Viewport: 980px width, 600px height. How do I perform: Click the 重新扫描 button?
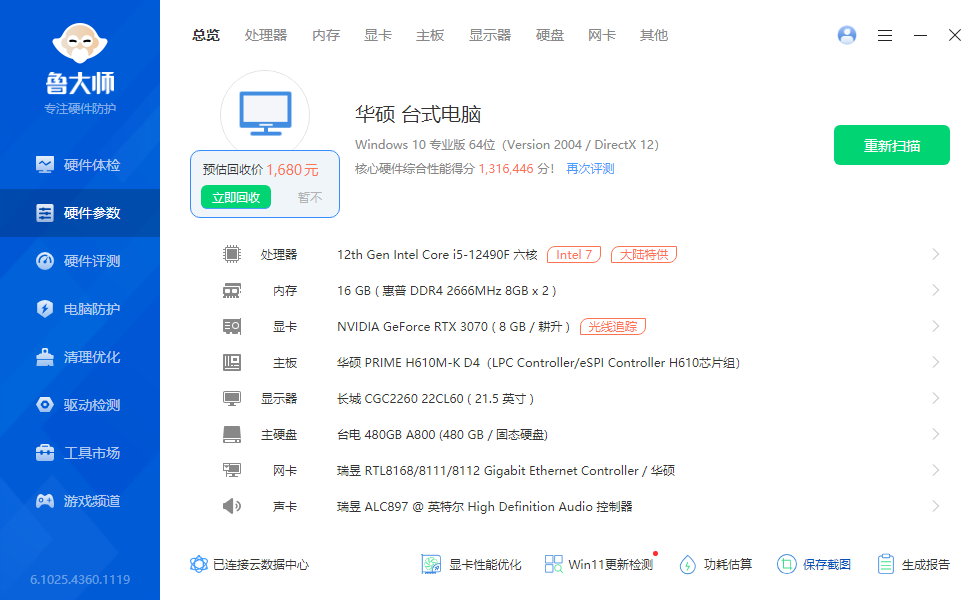point(892,146)
